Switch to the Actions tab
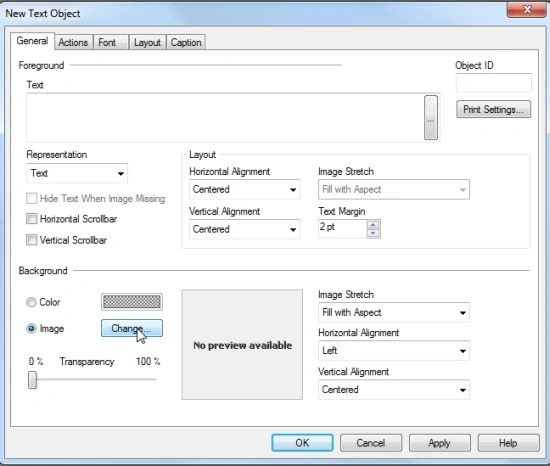550x466 pixels. point(73,42)
